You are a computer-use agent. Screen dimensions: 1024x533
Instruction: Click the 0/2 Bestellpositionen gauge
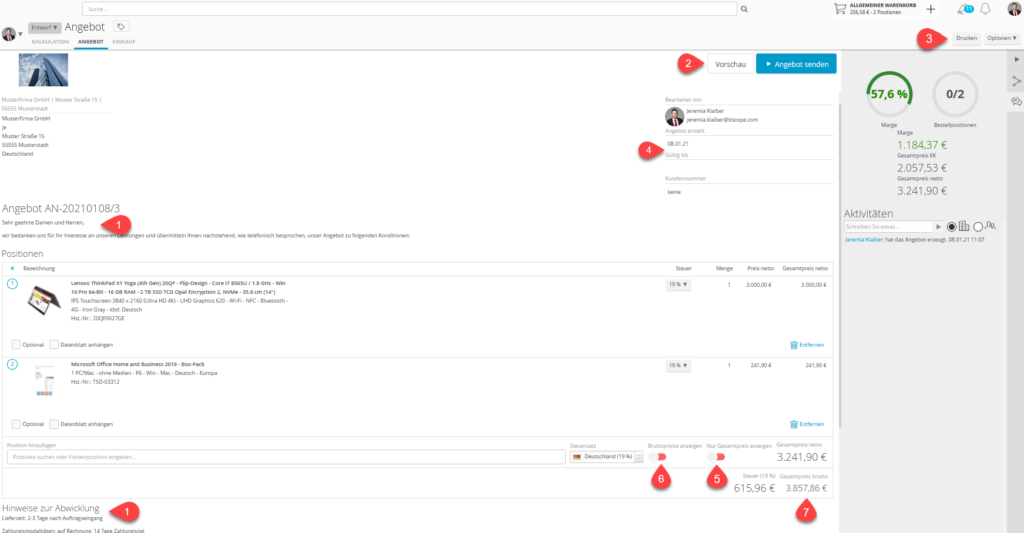(x=955, y=94)
